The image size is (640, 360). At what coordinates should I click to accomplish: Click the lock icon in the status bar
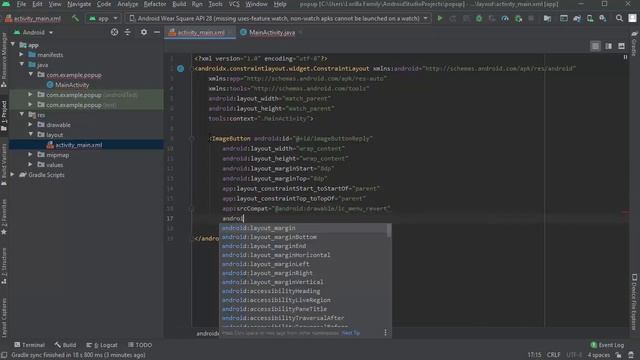tap(619, 355)
